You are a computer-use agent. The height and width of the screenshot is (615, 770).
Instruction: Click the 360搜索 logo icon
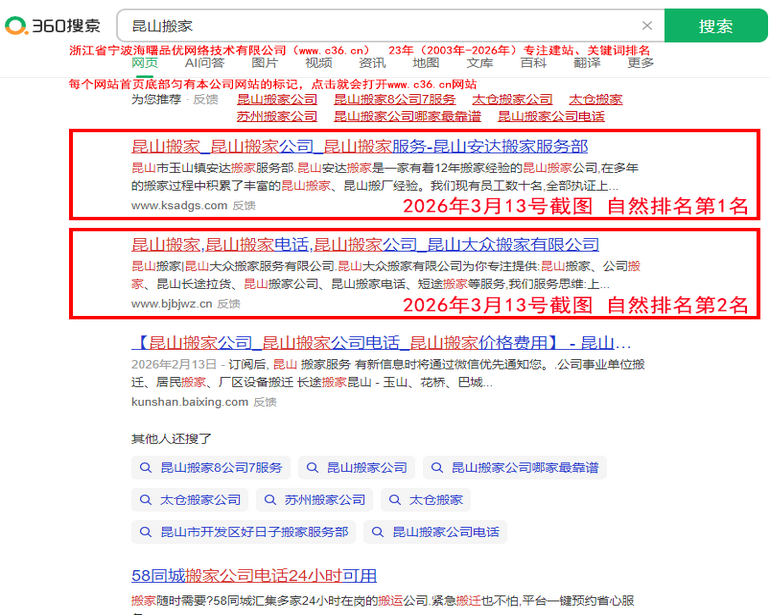pyautogui.click(x=17, y=26)
